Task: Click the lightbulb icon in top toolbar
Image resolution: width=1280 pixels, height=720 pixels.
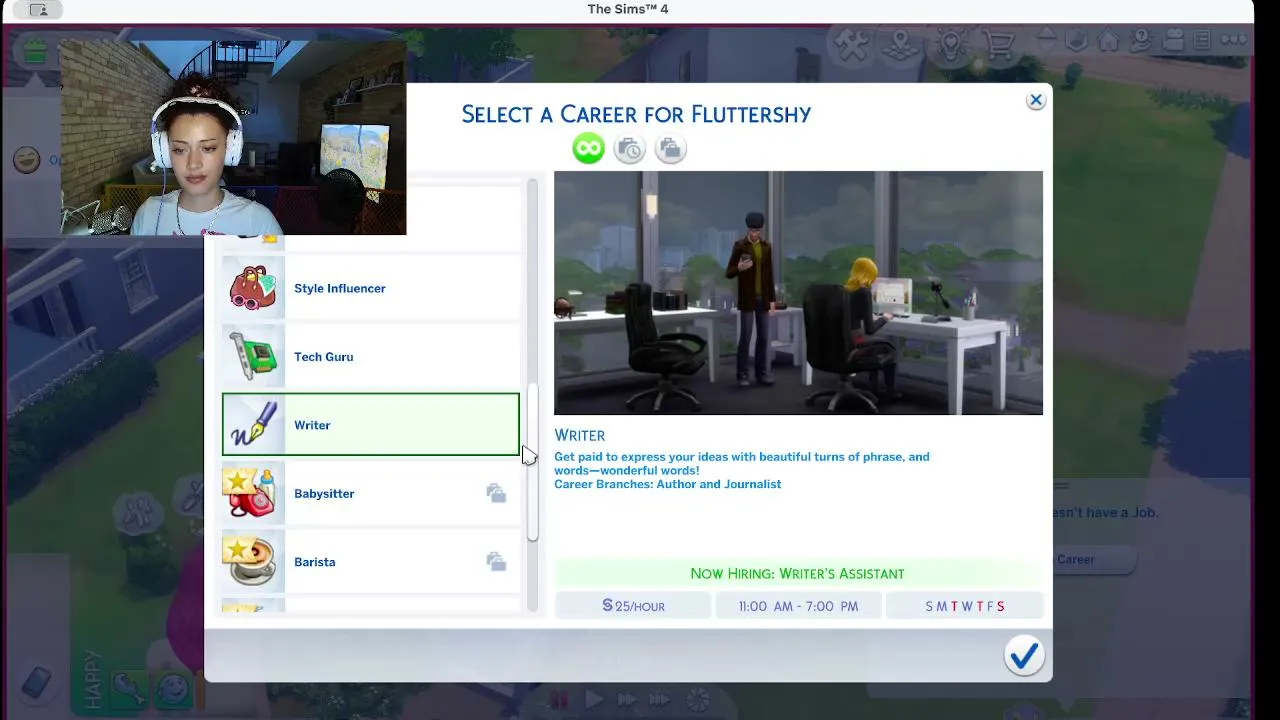Action: pyautogui.click(x=951, y=44)
